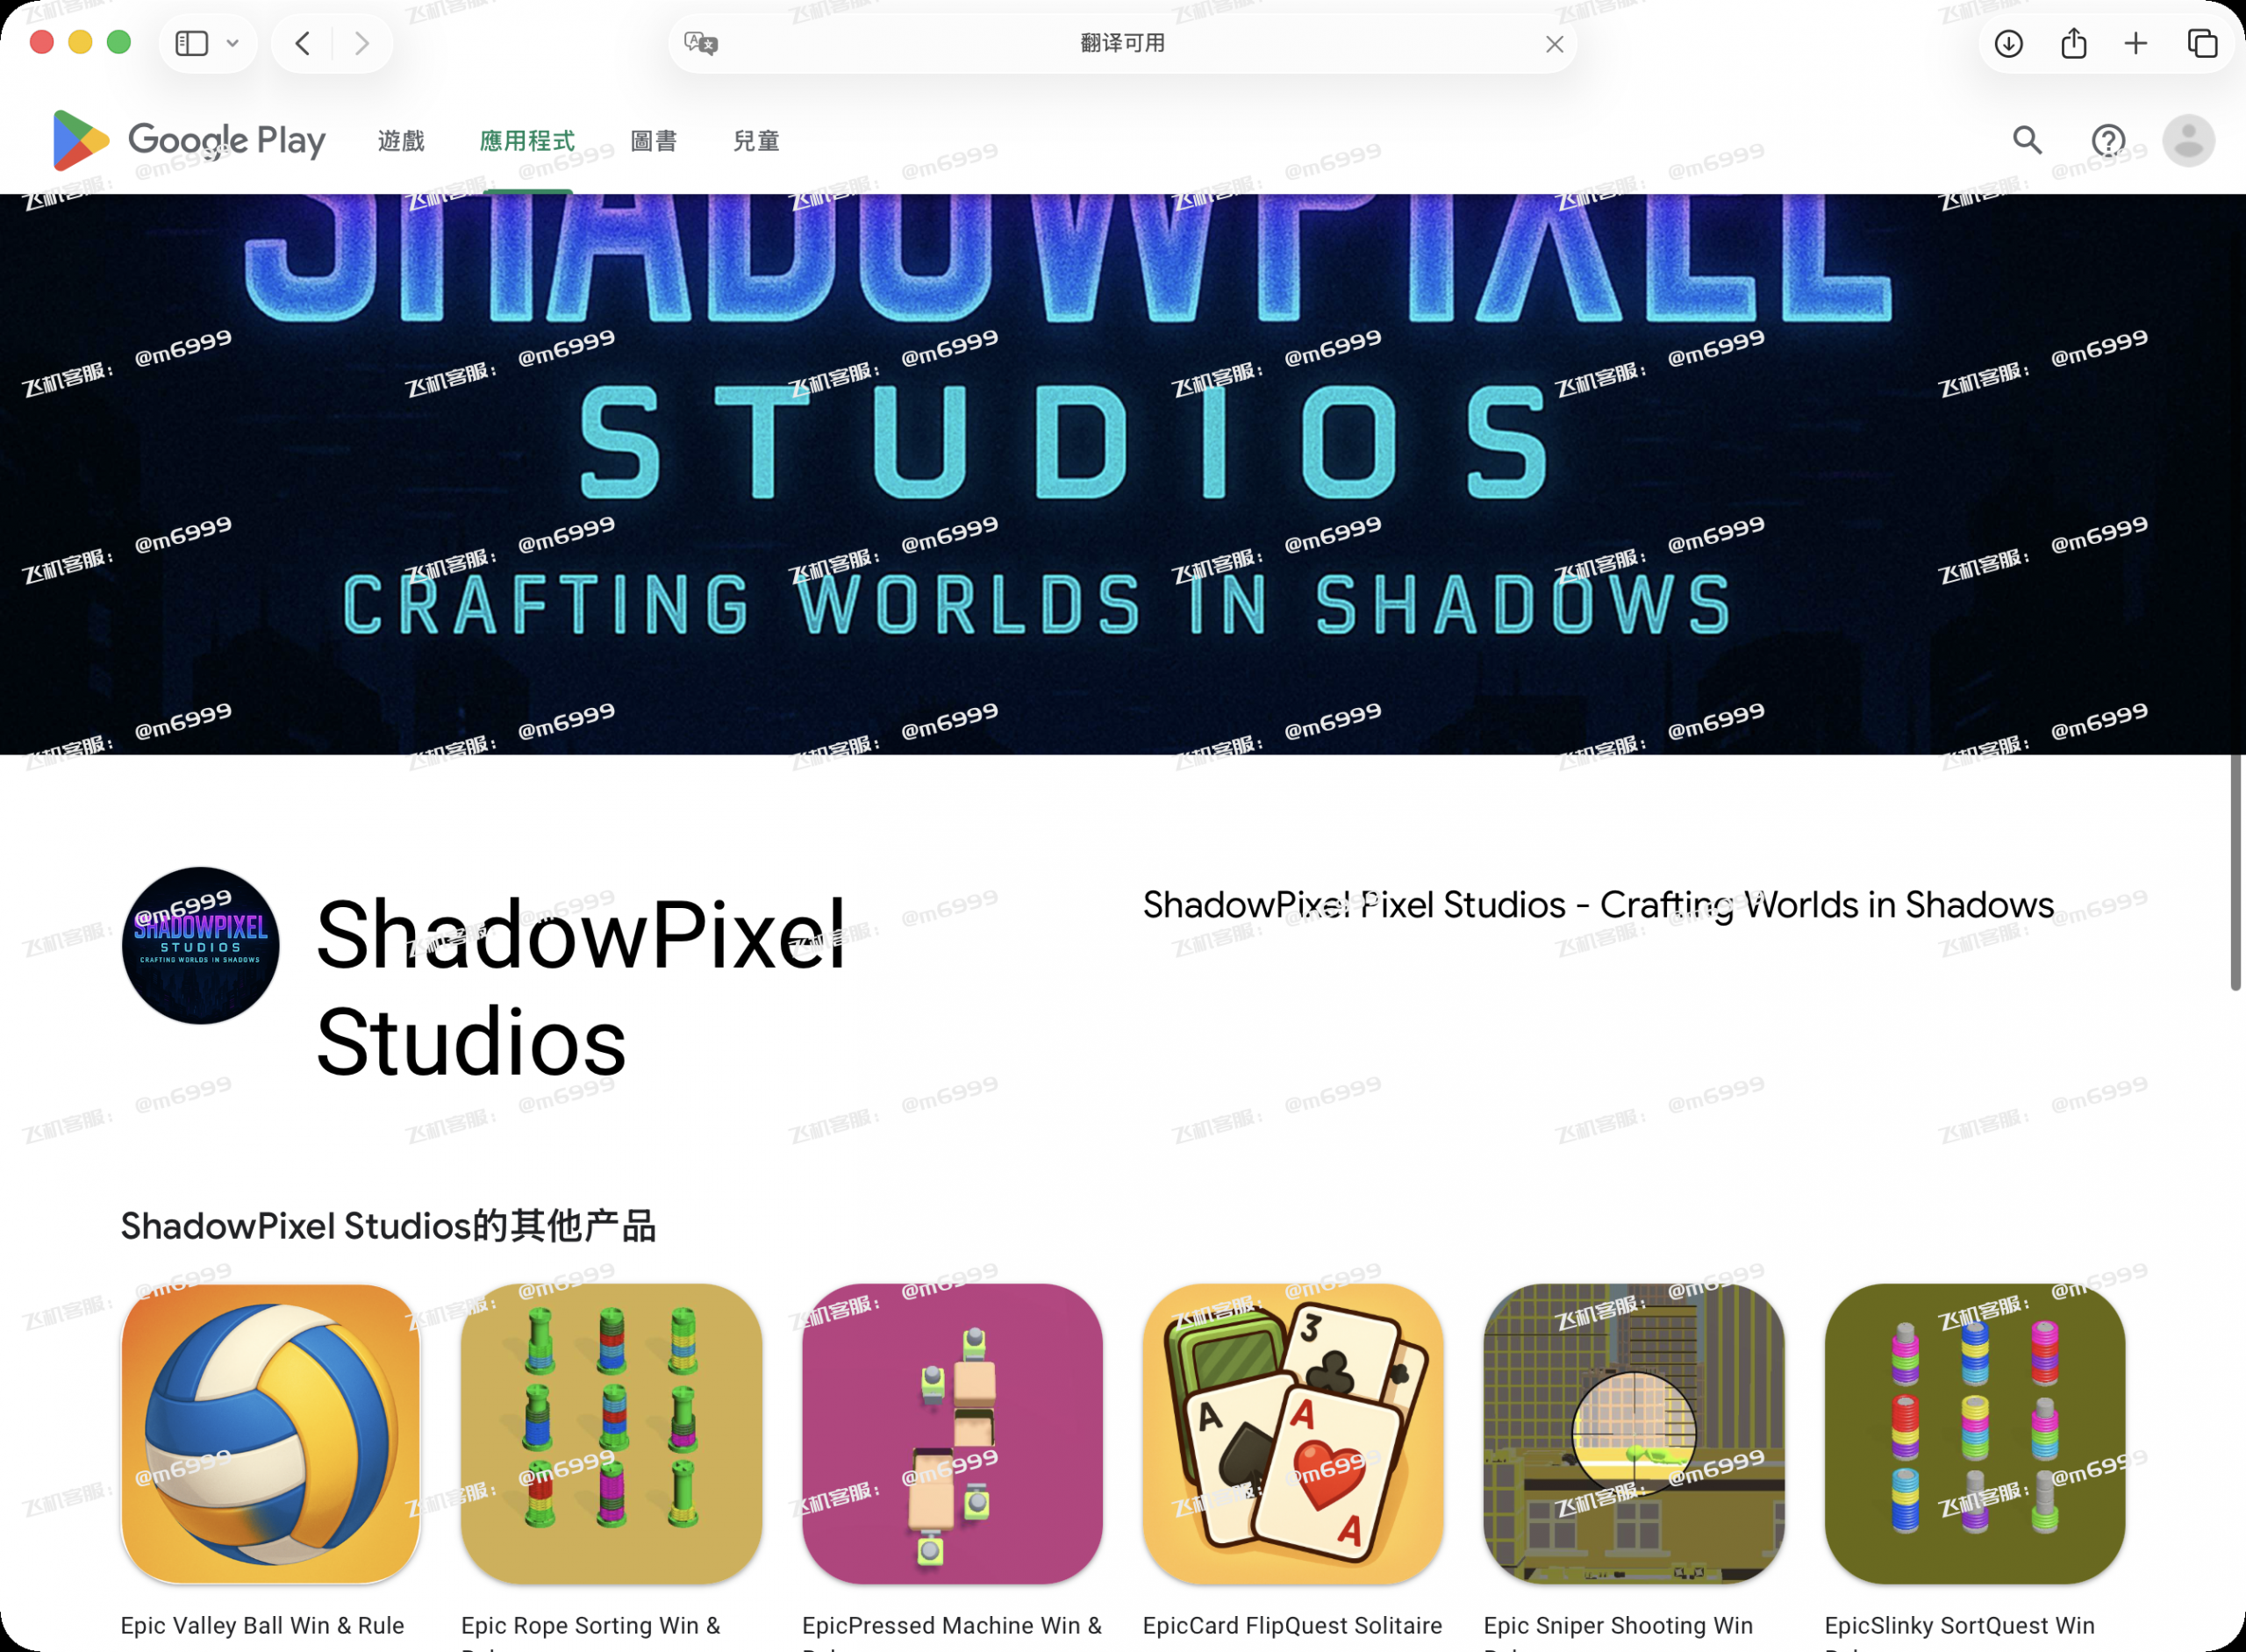Open the Epic Rope Sorting app icon

(611, 1434)
